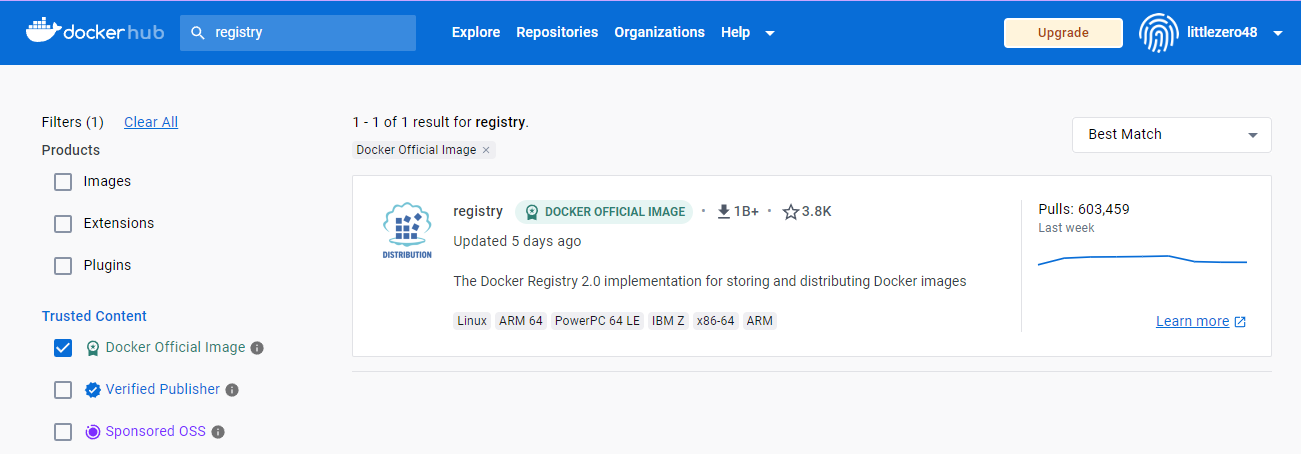Click the search magnifier icon
Image resolution: width=1301 pixels, height=454 pixels.
point(198,33)
